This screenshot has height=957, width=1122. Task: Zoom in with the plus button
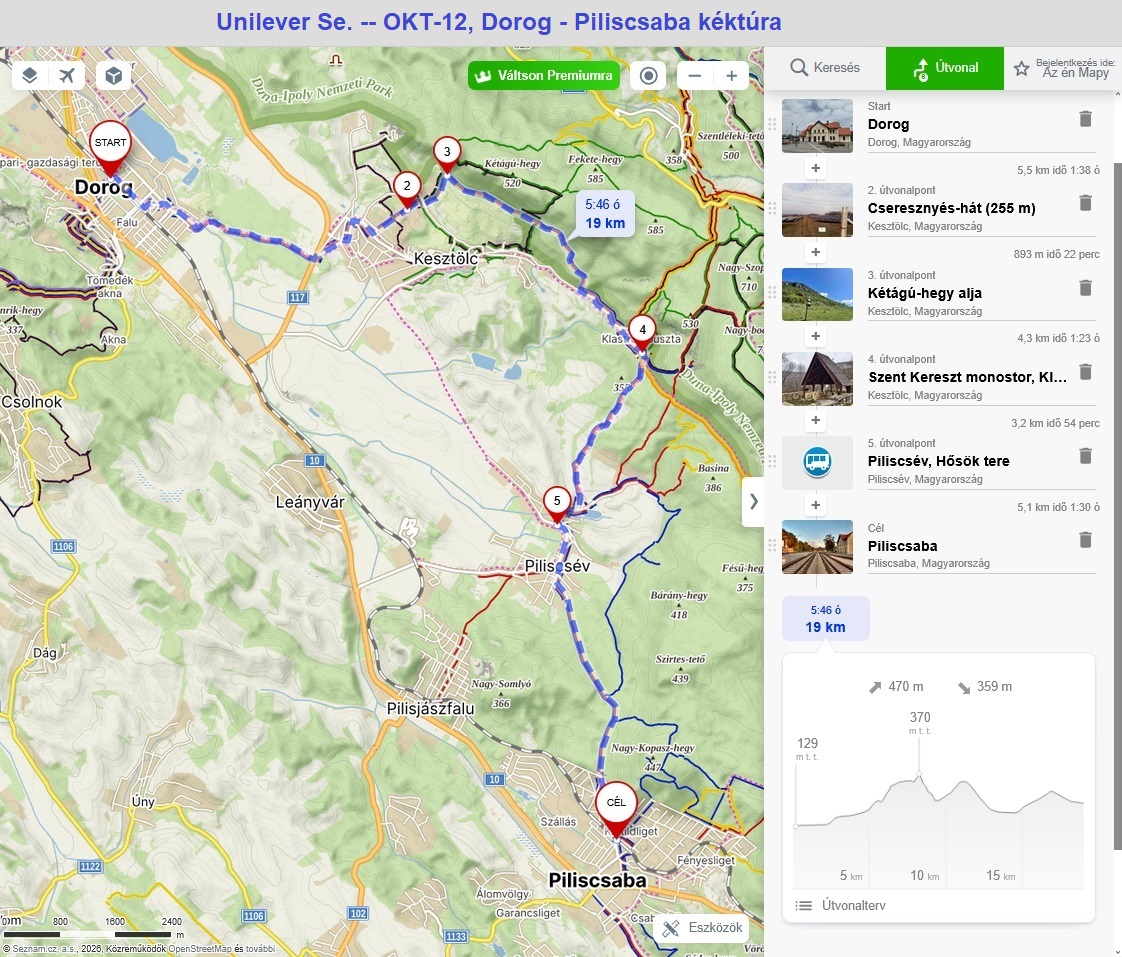[731, 76]
